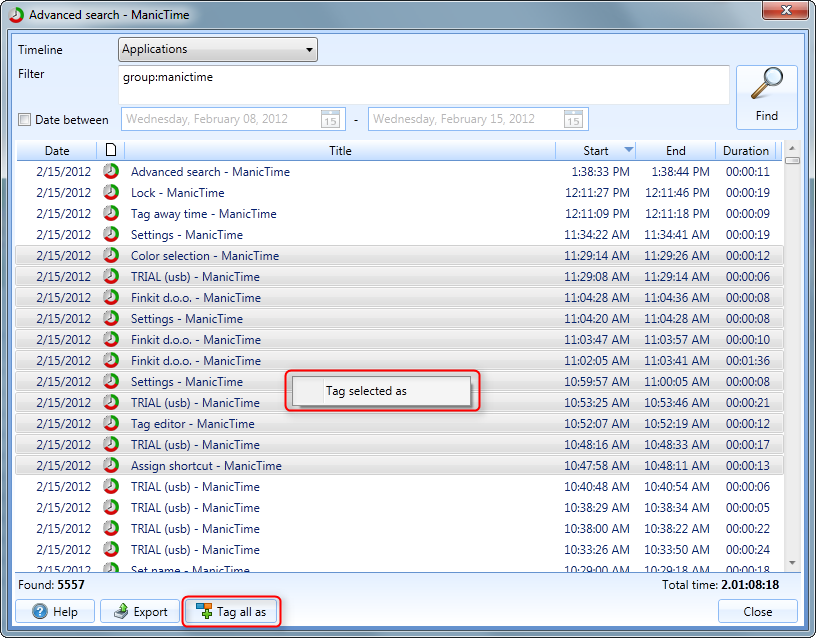816x638 pixels.
Task: Sort results by the Duration column header
Action: pos(746,150)
